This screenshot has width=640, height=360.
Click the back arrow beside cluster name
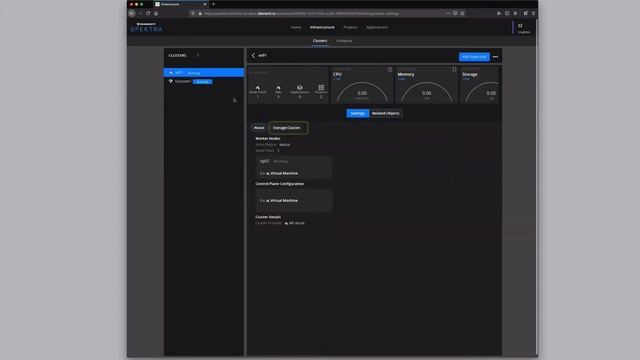click(253, 56)
